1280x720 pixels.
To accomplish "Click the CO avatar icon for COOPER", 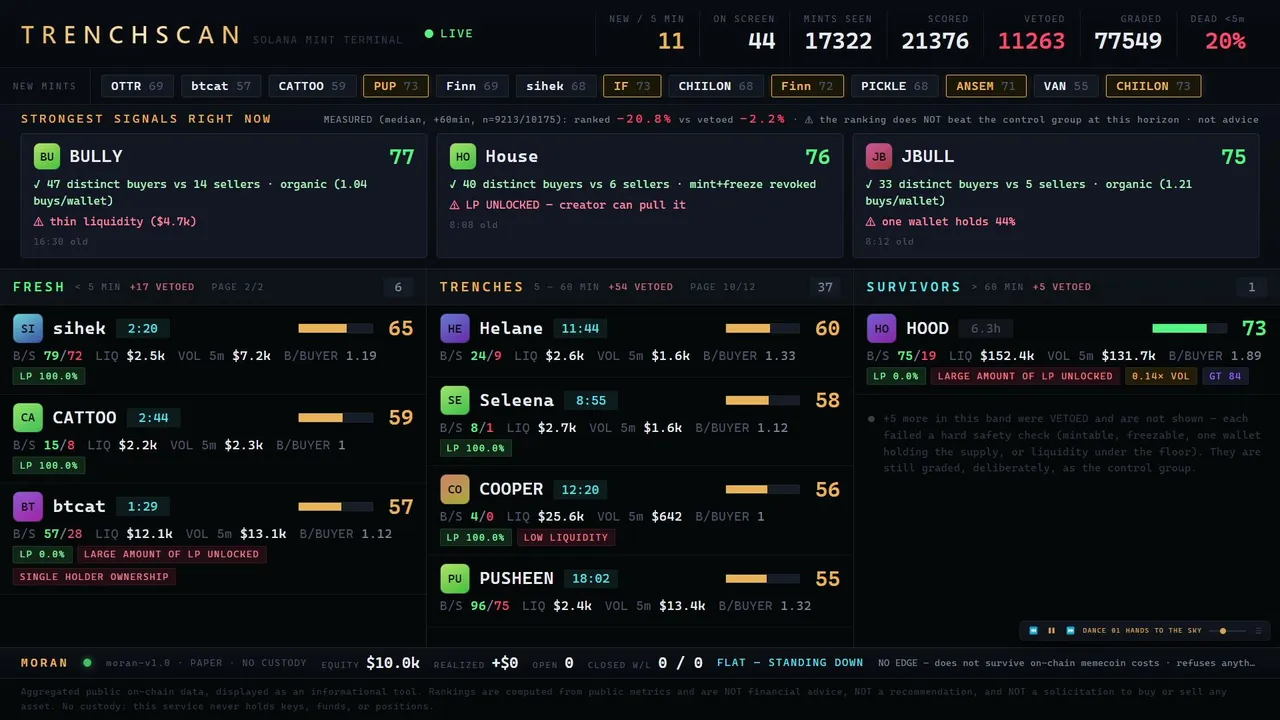I will point(455,489).
